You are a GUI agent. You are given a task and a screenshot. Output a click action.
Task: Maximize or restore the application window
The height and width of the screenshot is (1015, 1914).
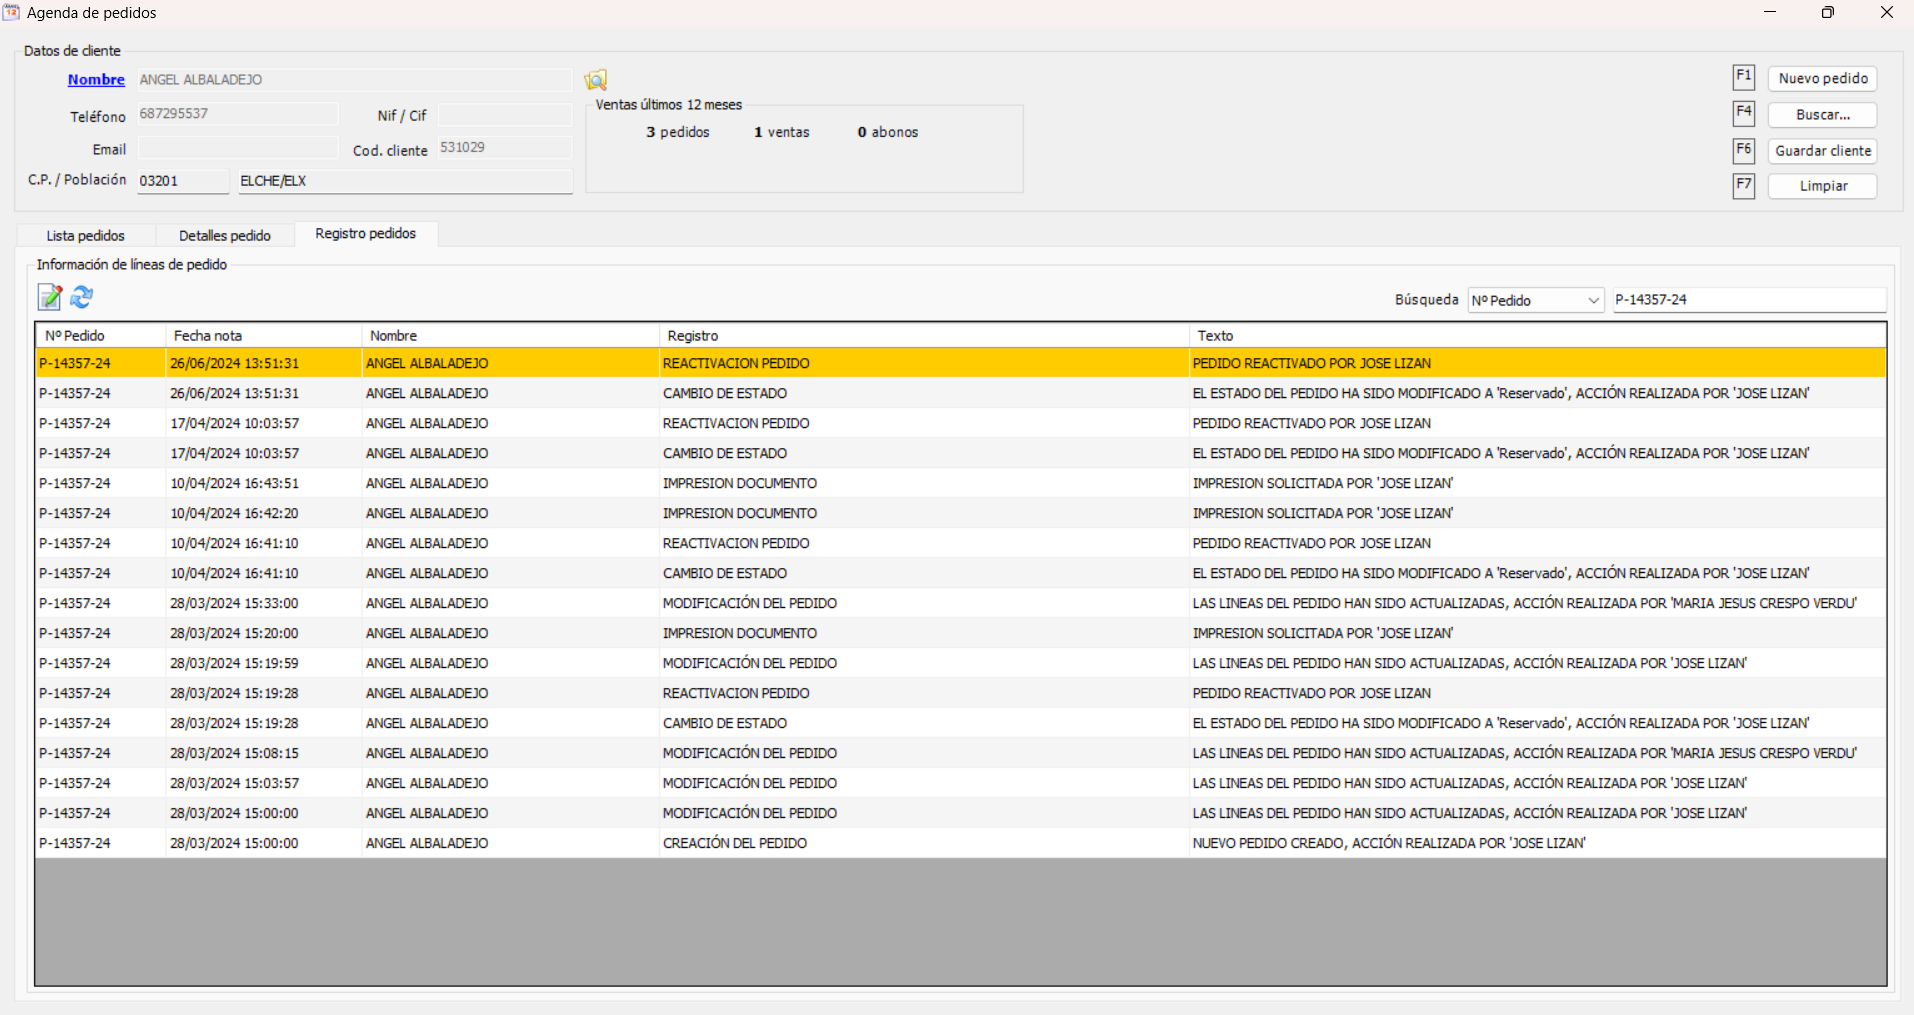(1827, 13)
